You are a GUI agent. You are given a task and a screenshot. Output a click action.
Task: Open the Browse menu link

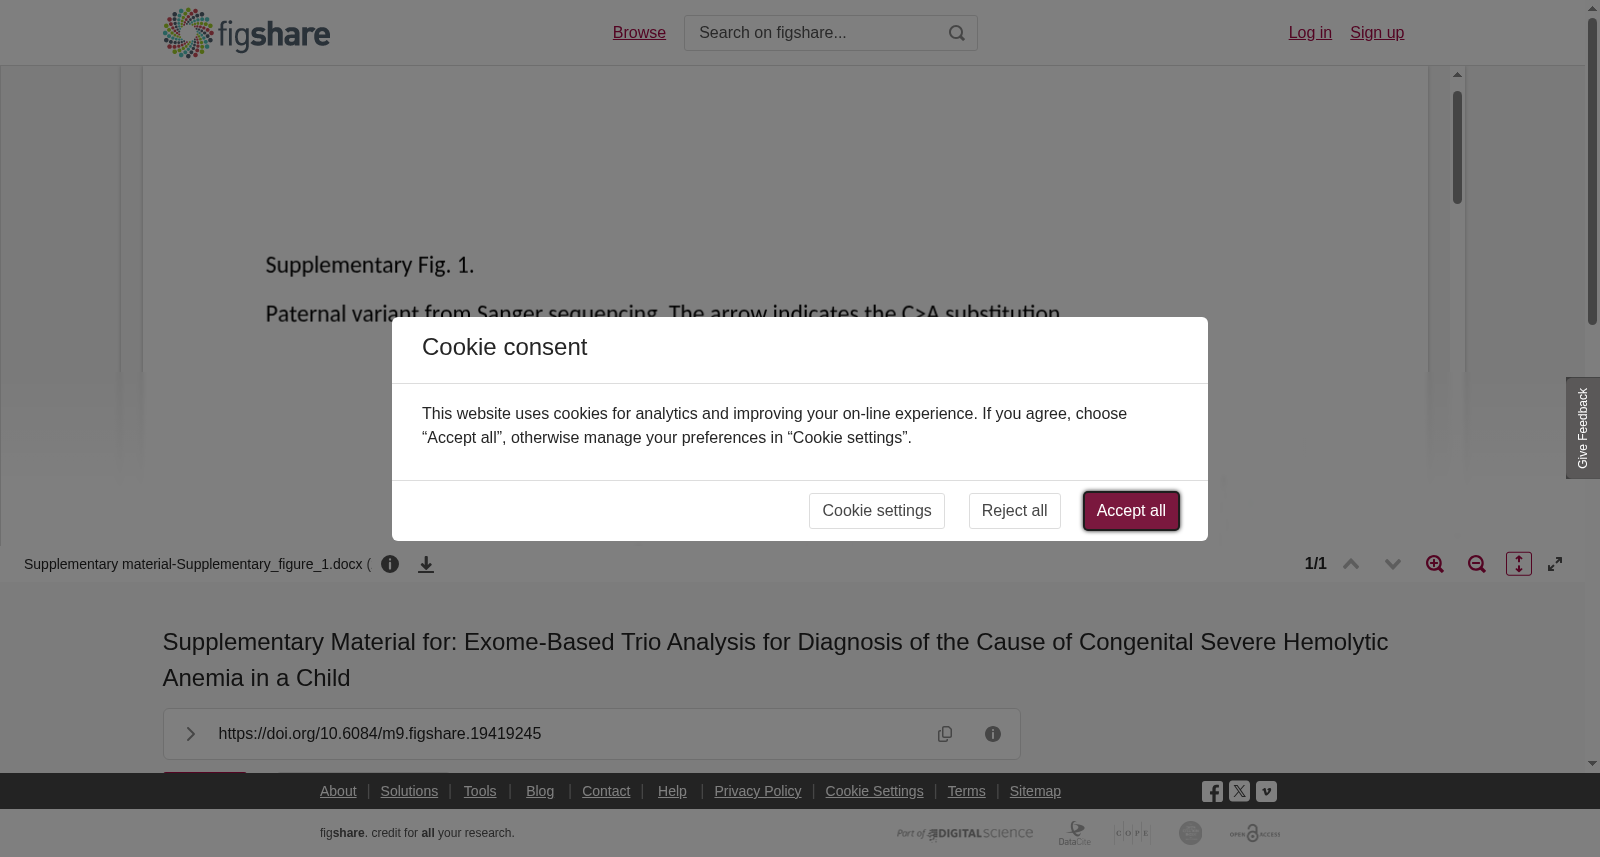pos(639,33)
